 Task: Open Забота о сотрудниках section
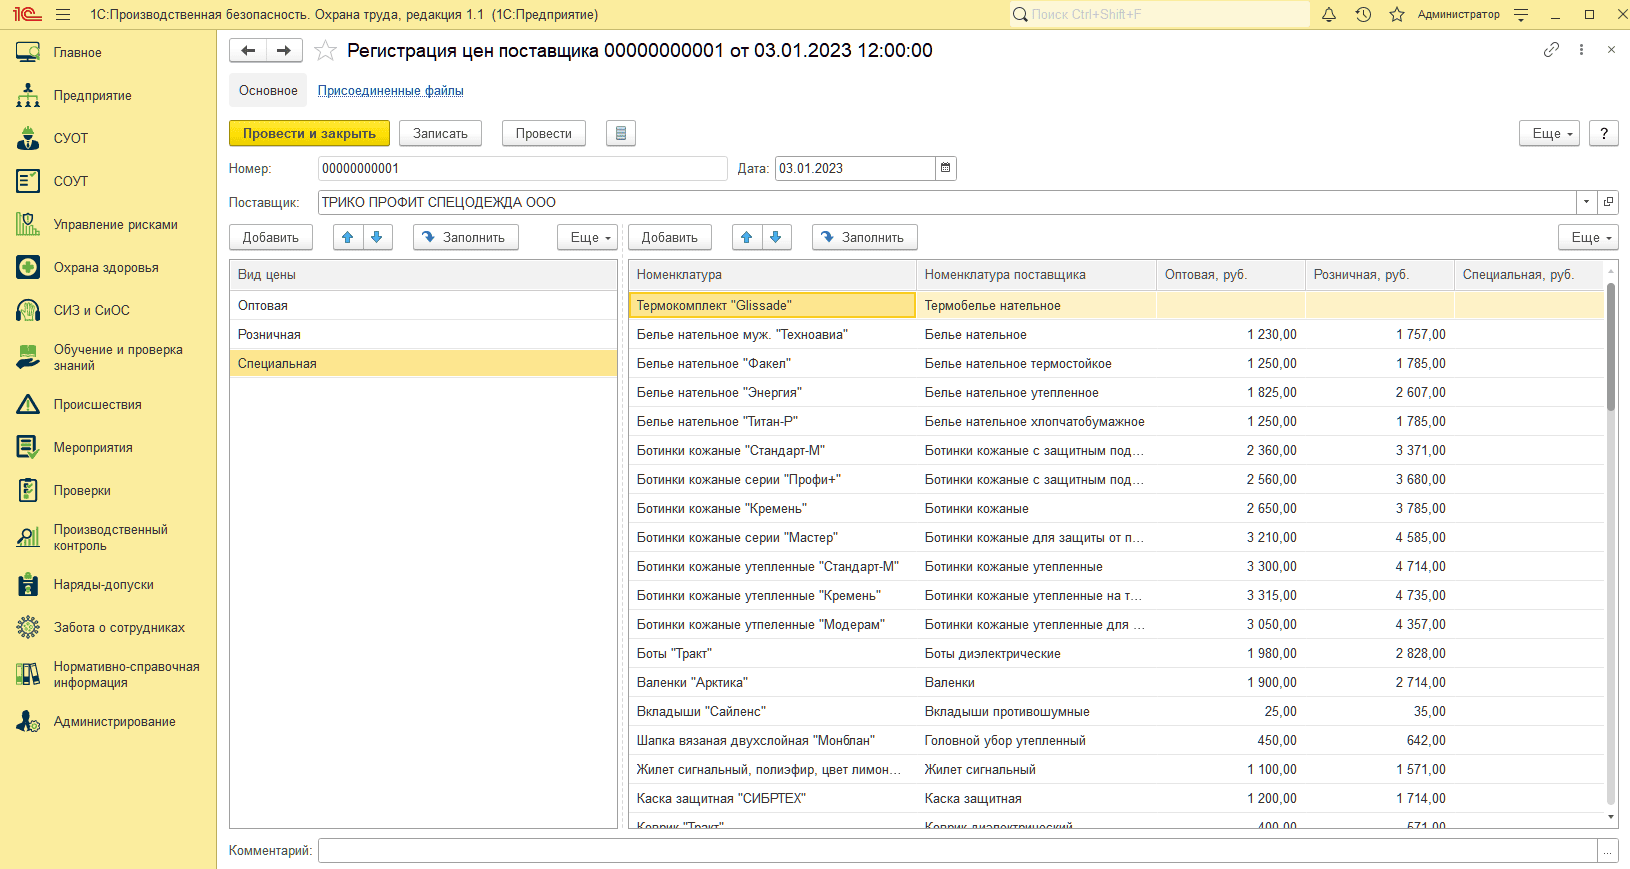point(108,627)
